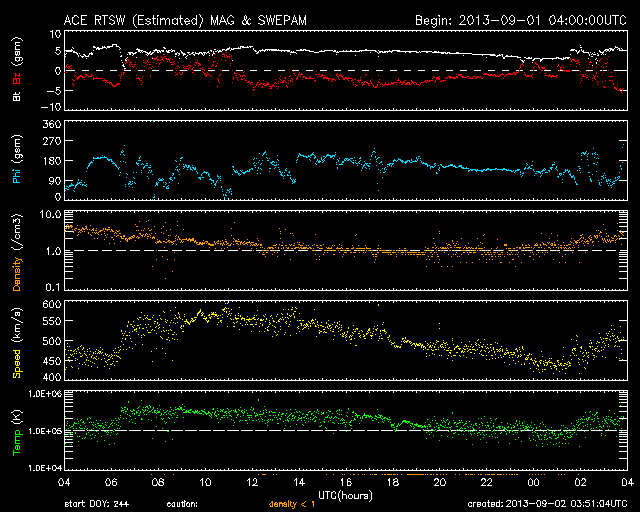Click the '0.1' tick on the Density axis
The image size is (640, 512).
(53, 288)
